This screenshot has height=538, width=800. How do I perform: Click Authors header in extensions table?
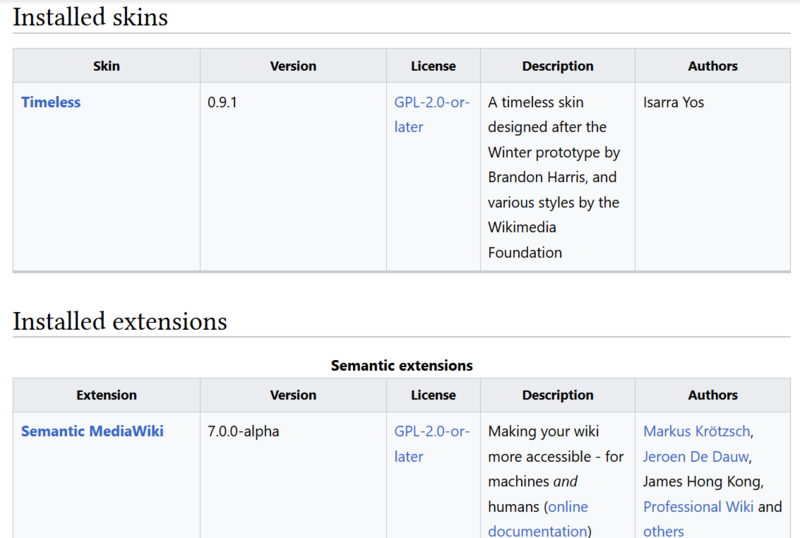tap(713, 395)
